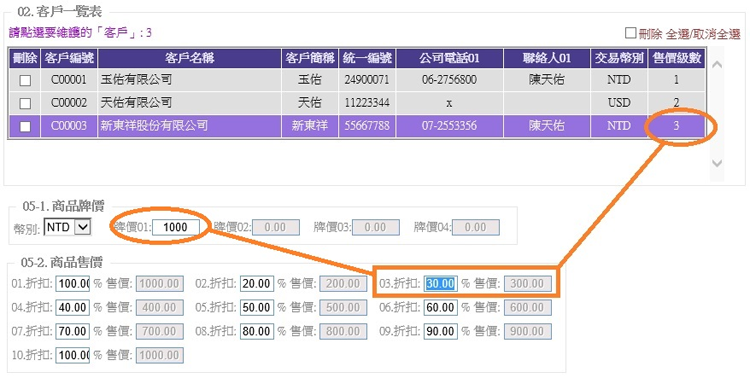Click the scroll down arrow of customer list
This screenshot has width=750, height=378.
pos(717,163)
